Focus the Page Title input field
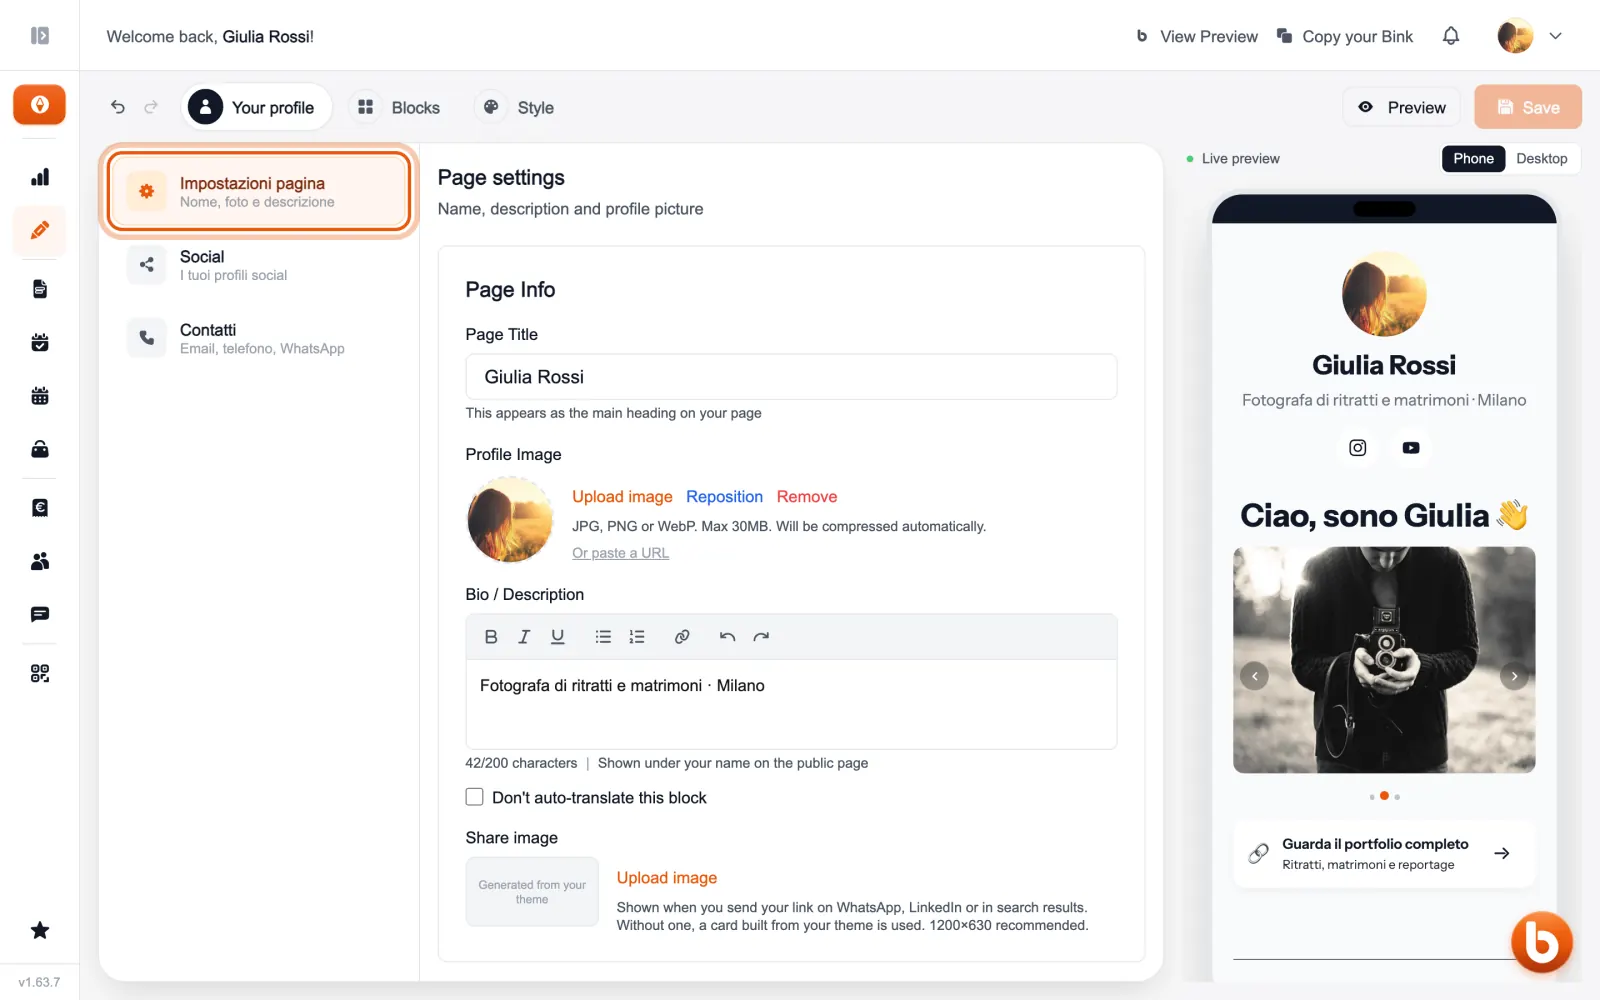This screenshot has width=1600, height=1000. (x=791, y=377)
